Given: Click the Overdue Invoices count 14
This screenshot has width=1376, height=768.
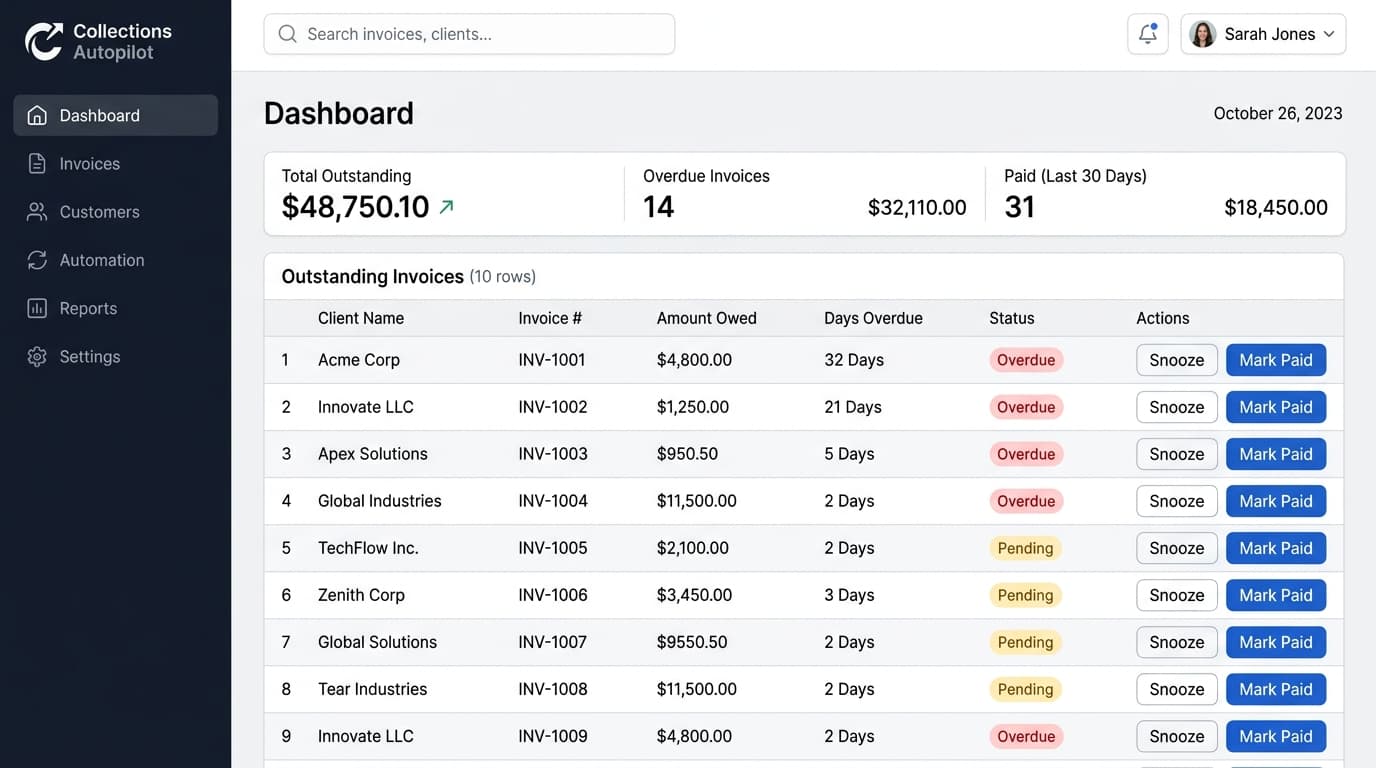Looking at the screenshot, I should pyautogui.click(x=659, y=207).
